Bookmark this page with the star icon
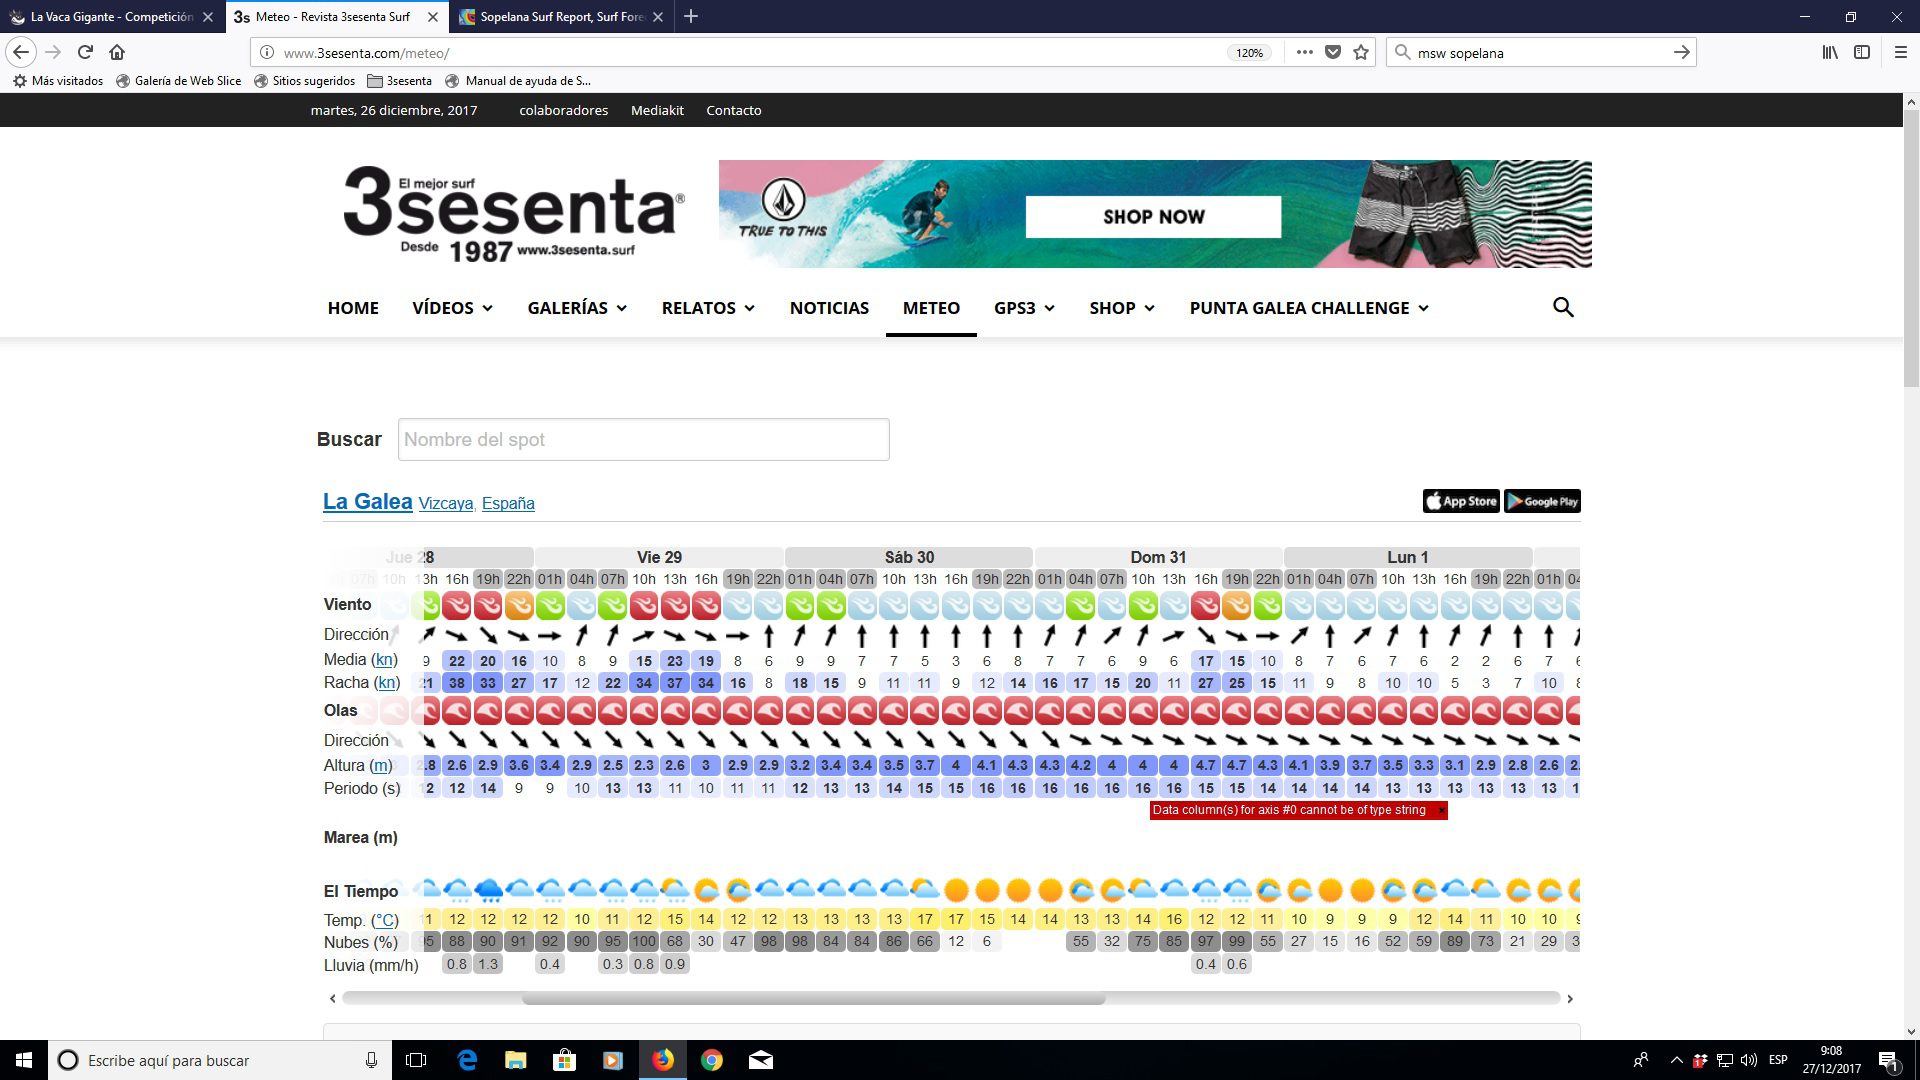1920x1080 pixels. click(1361, 52)
